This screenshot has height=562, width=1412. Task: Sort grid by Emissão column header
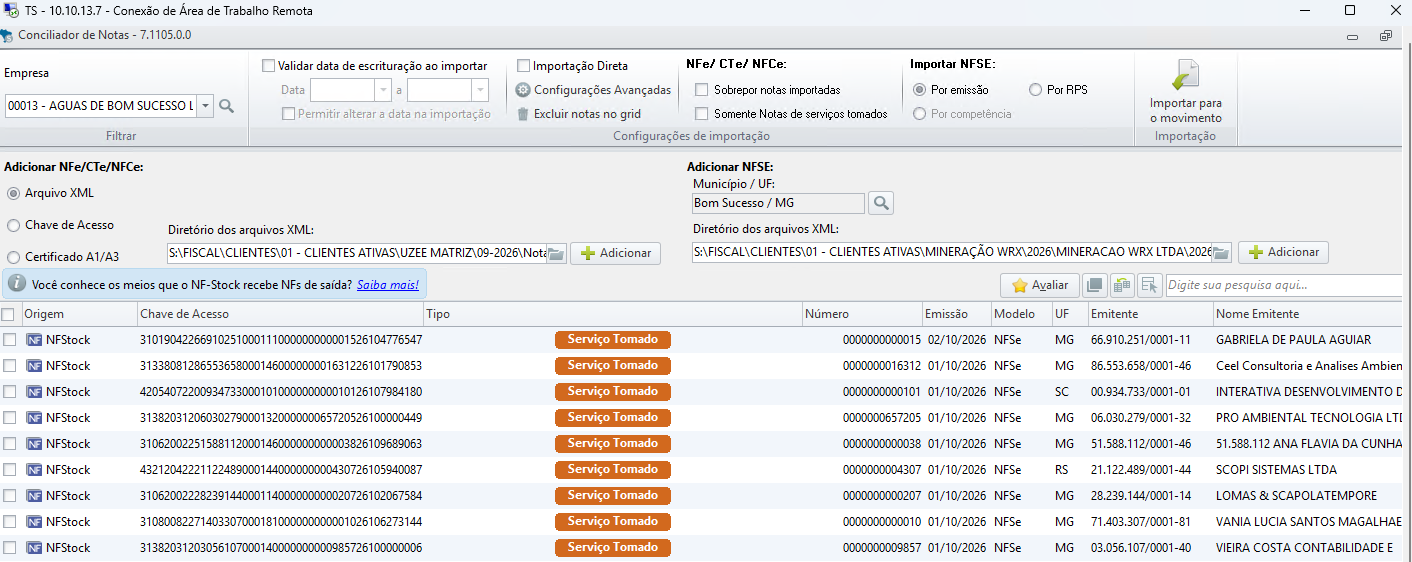pyautogui.click(x=955, y=314)
